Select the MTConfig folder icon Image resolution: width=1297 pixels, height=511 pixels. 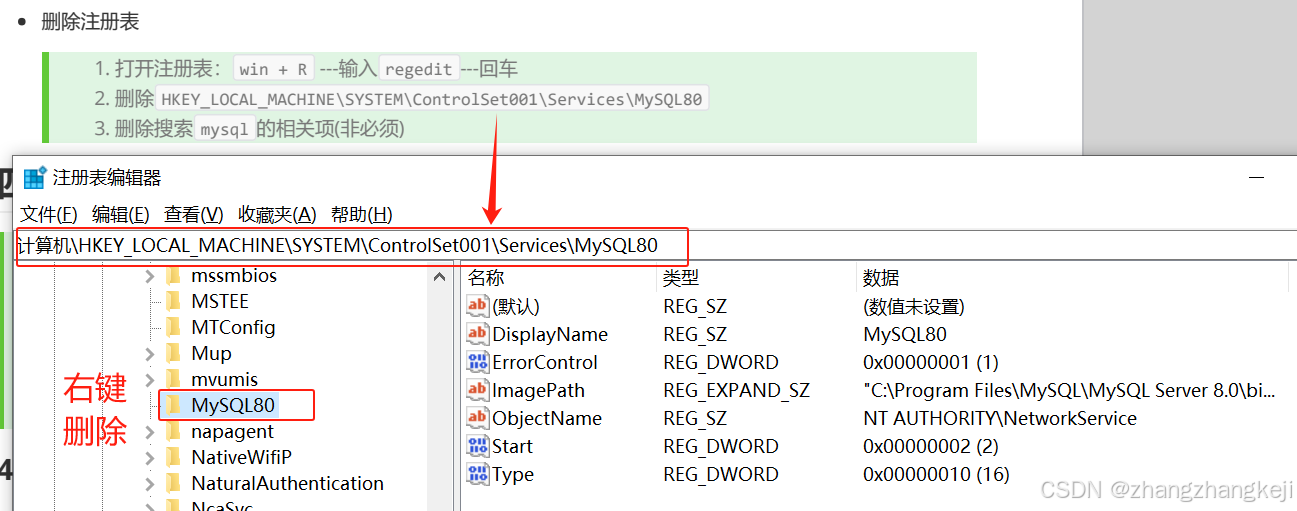tap(173, 327)
